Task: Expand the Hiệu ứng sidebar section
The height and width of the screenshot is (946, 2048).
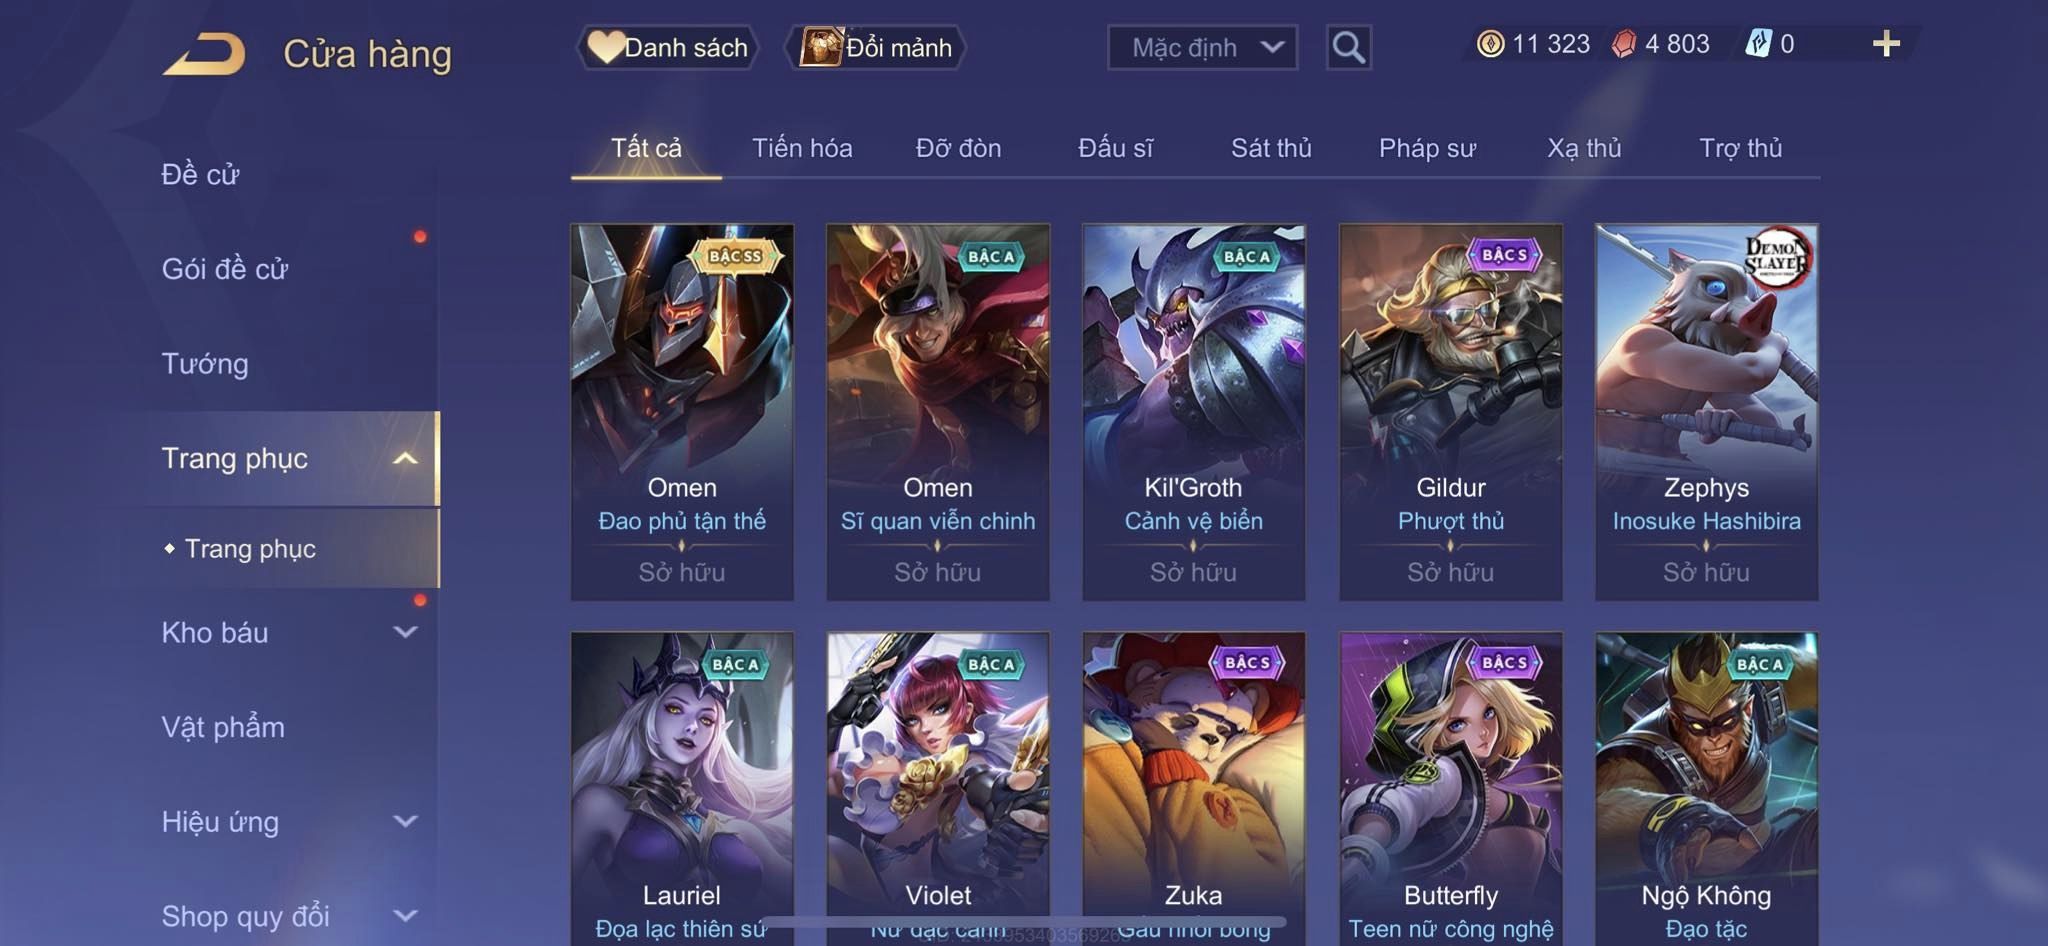Action: coord(405,821)
